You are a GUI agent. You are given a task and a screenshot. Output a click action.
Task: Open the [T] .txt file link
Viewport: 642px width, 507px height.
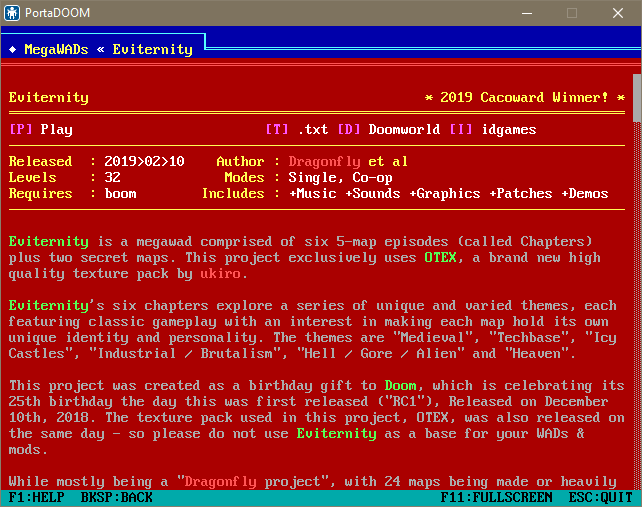pos(297,129)
